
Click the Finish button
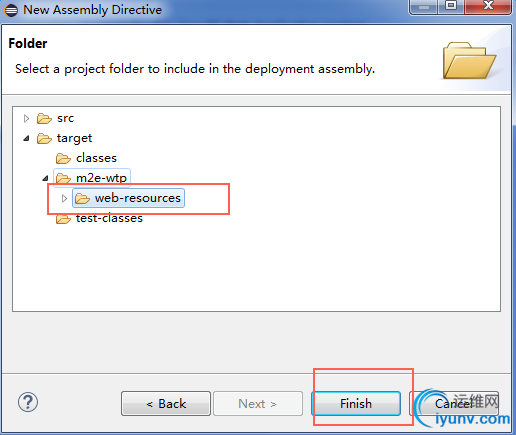point(356,404)
